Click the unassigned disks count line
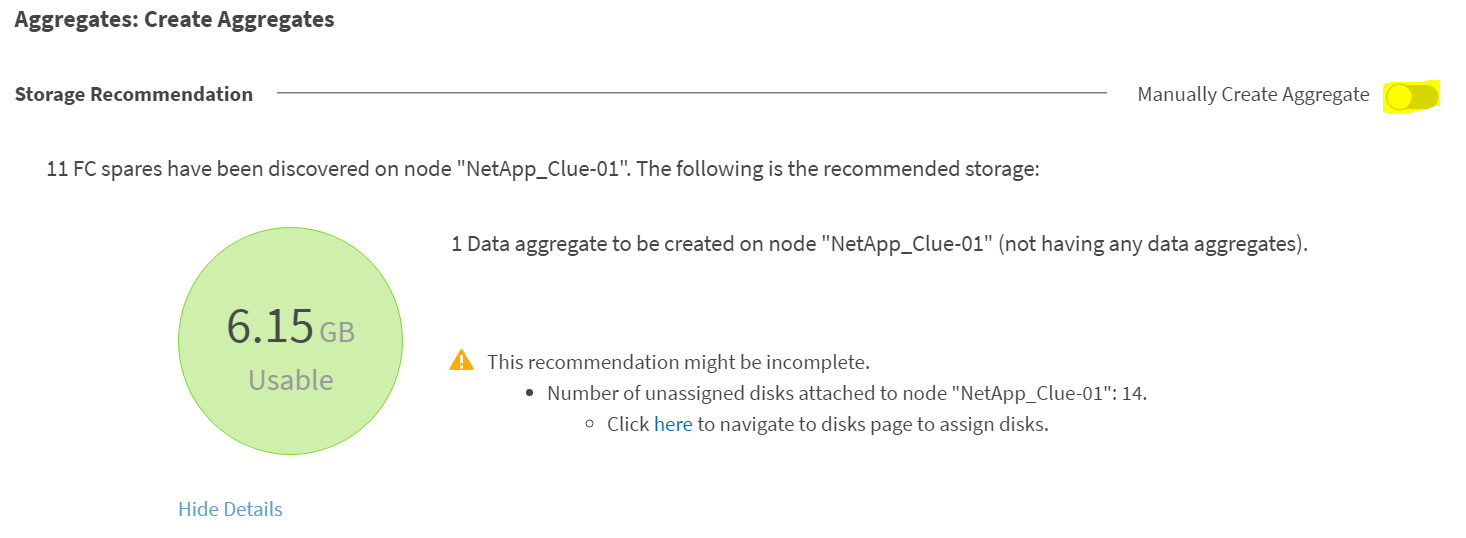 coord(847,393)
